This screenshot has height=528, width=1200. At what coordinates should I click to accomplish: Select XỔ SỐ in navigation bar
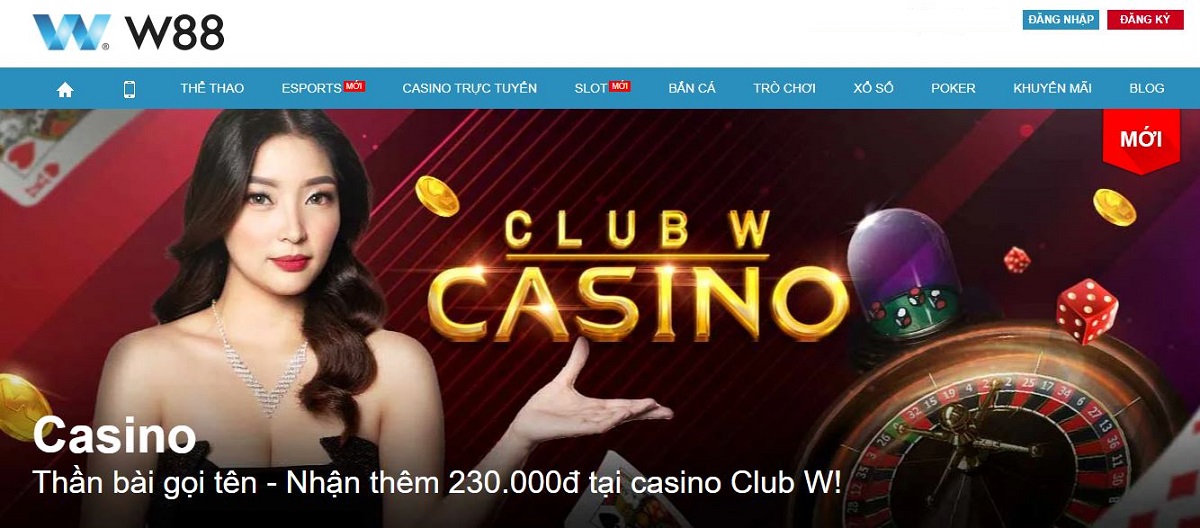[873, 88]
